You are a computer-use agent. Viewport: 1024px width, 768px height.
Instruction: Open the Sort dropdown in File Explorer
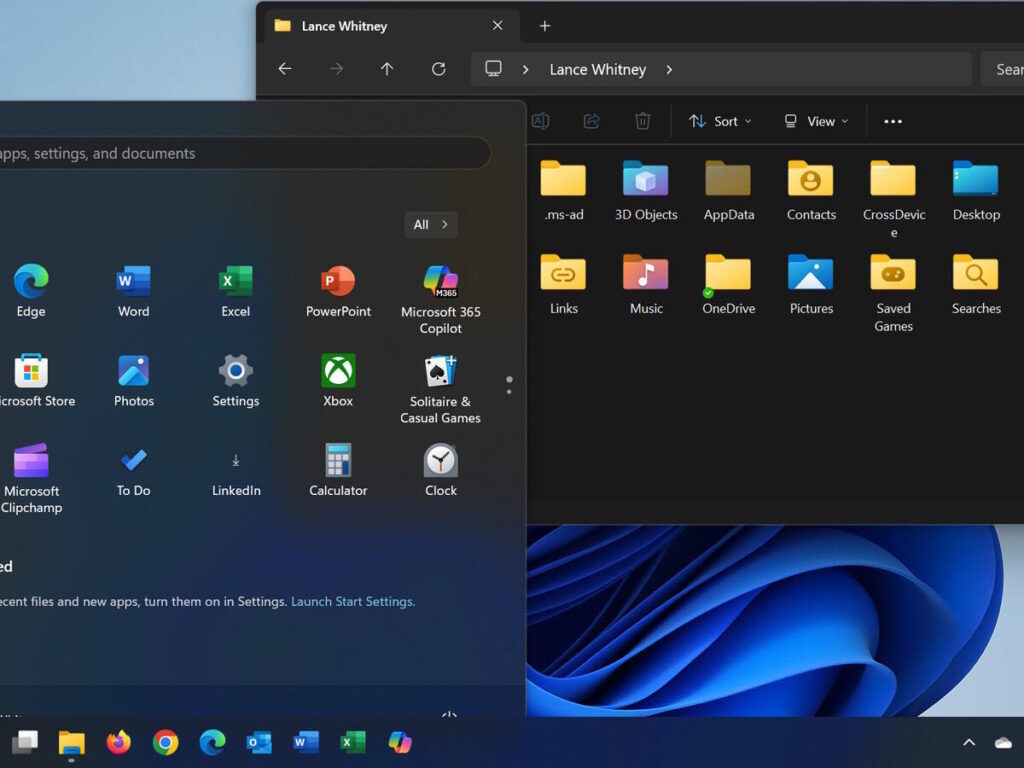(x=720, y=121)
